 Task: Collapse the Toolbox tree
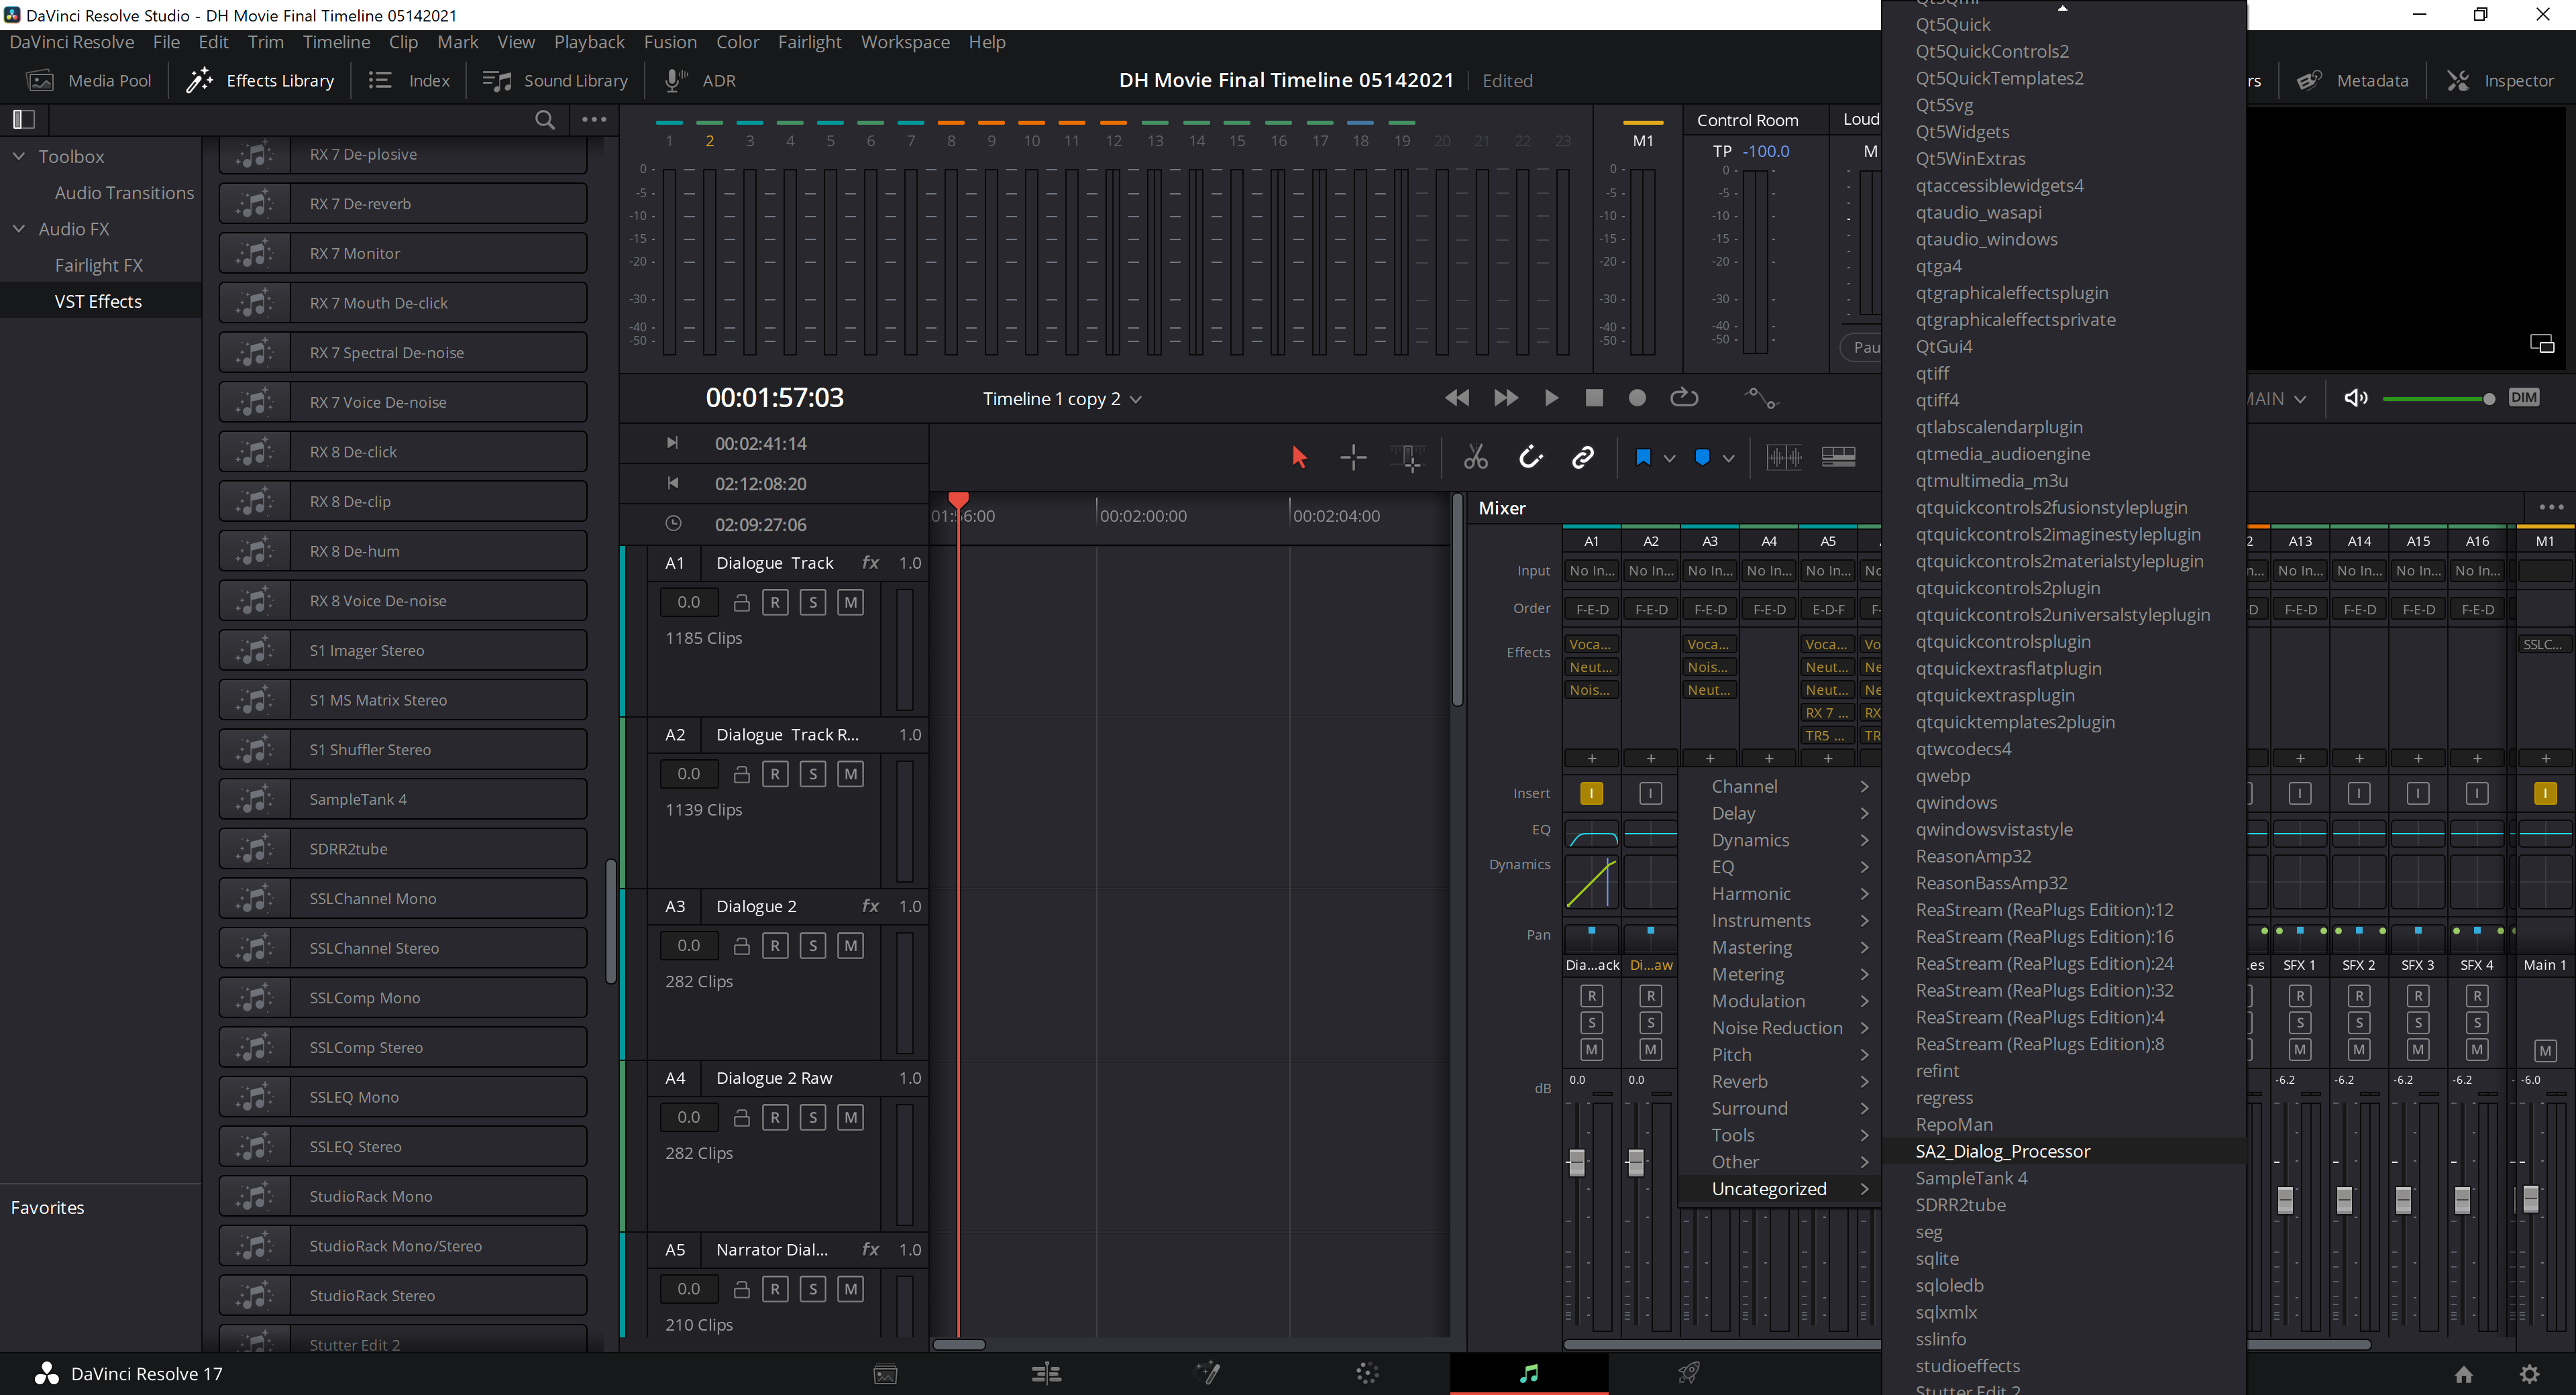19,156
